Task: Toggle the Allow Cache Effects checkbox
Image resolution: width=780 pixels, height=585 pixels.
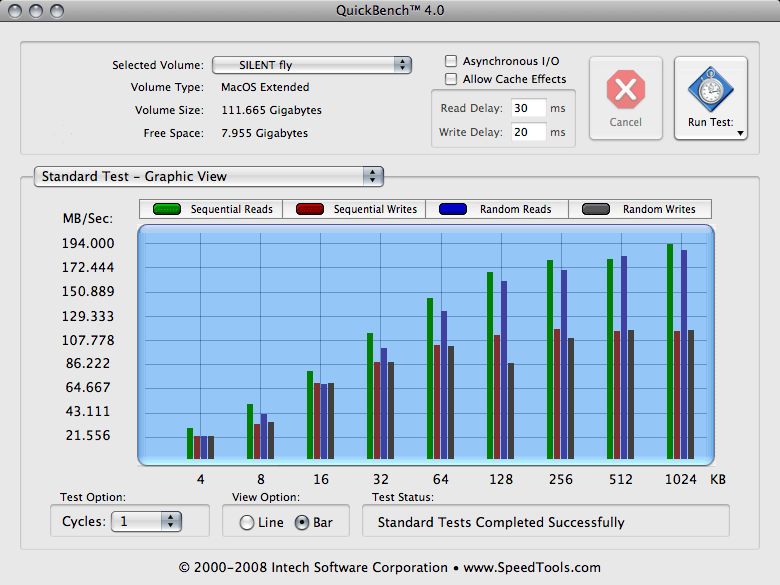Action: point(452,79)
